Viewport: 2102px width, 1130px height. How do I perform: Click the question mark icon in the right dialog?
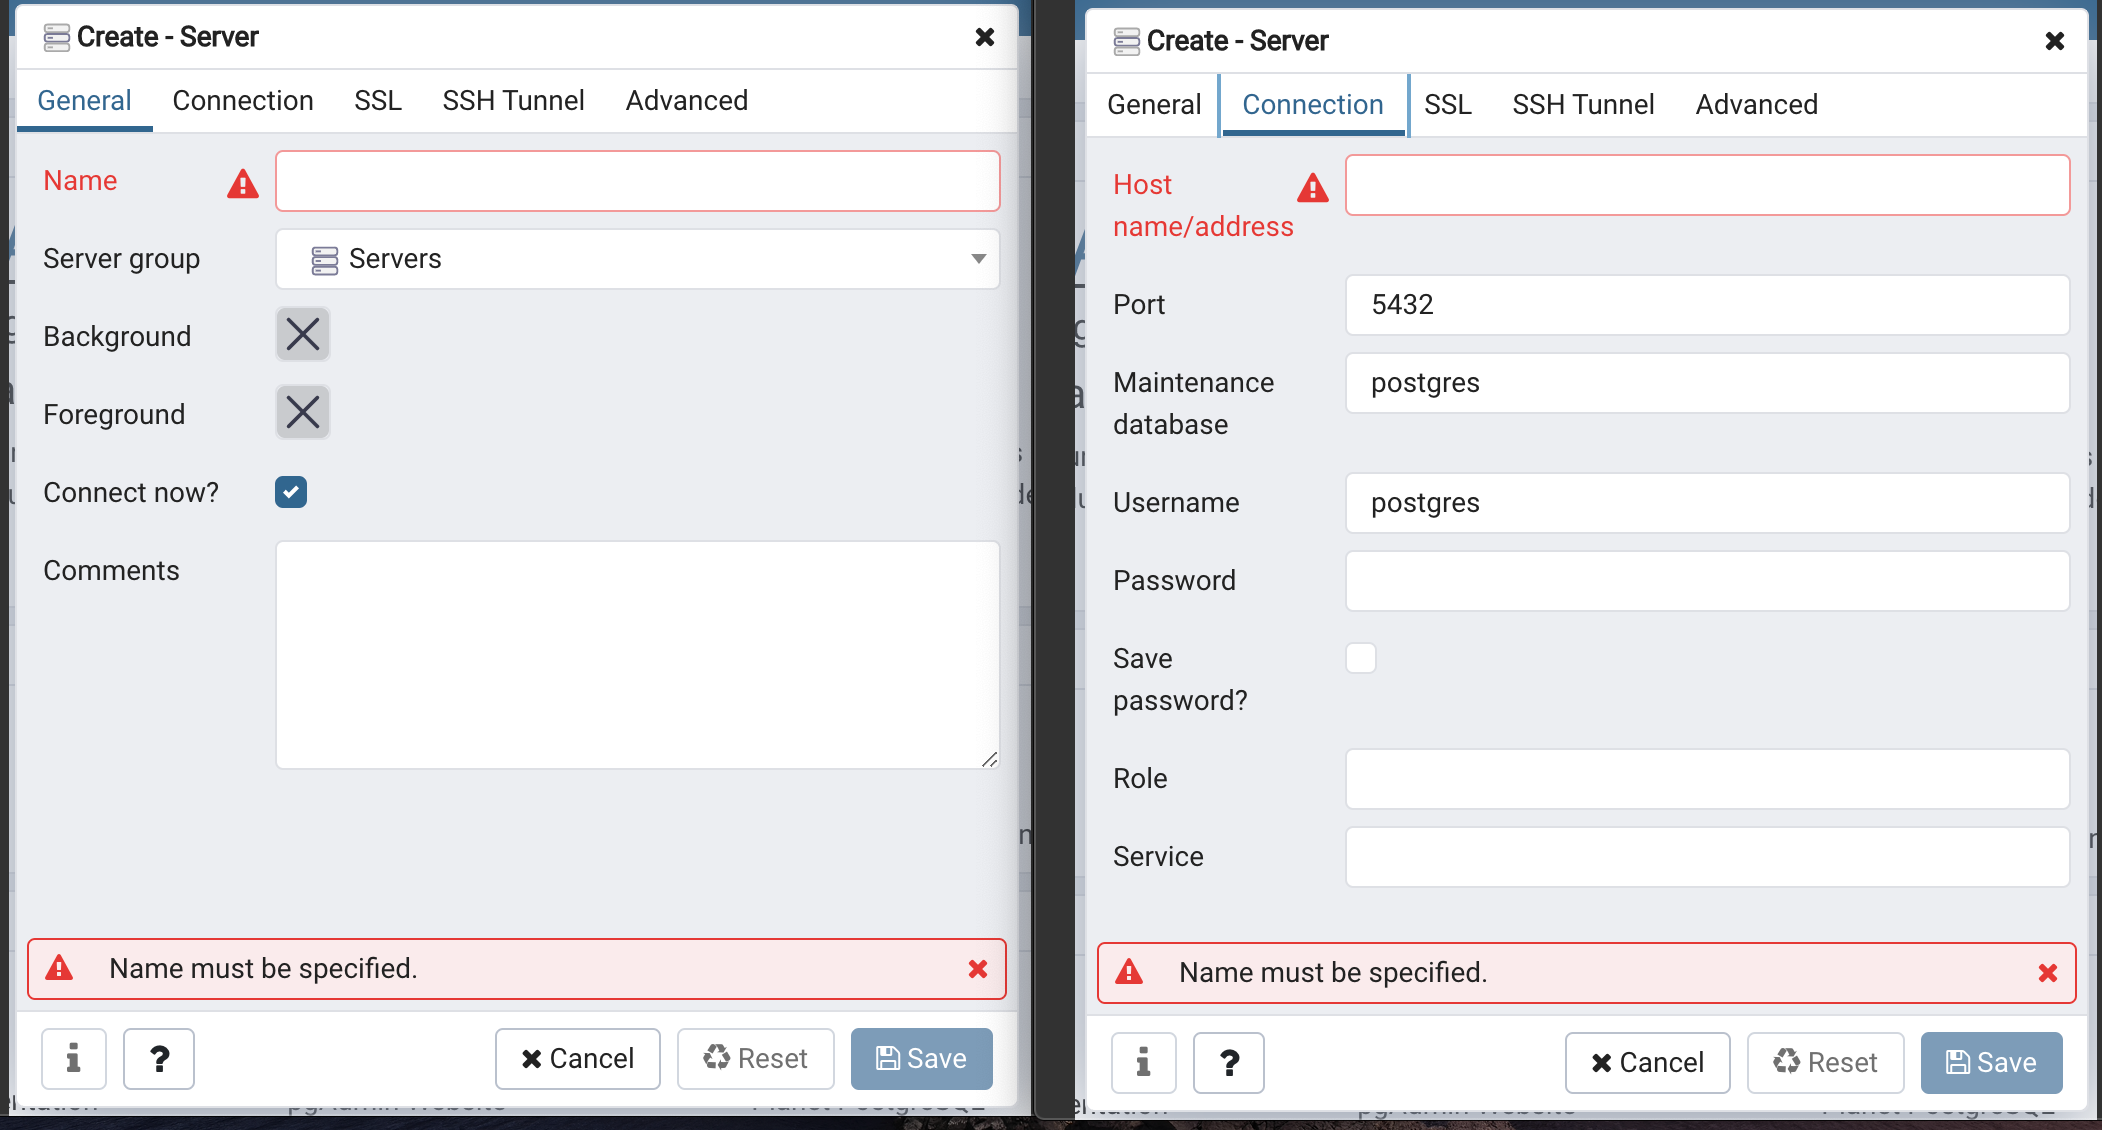(1228, 1063)
